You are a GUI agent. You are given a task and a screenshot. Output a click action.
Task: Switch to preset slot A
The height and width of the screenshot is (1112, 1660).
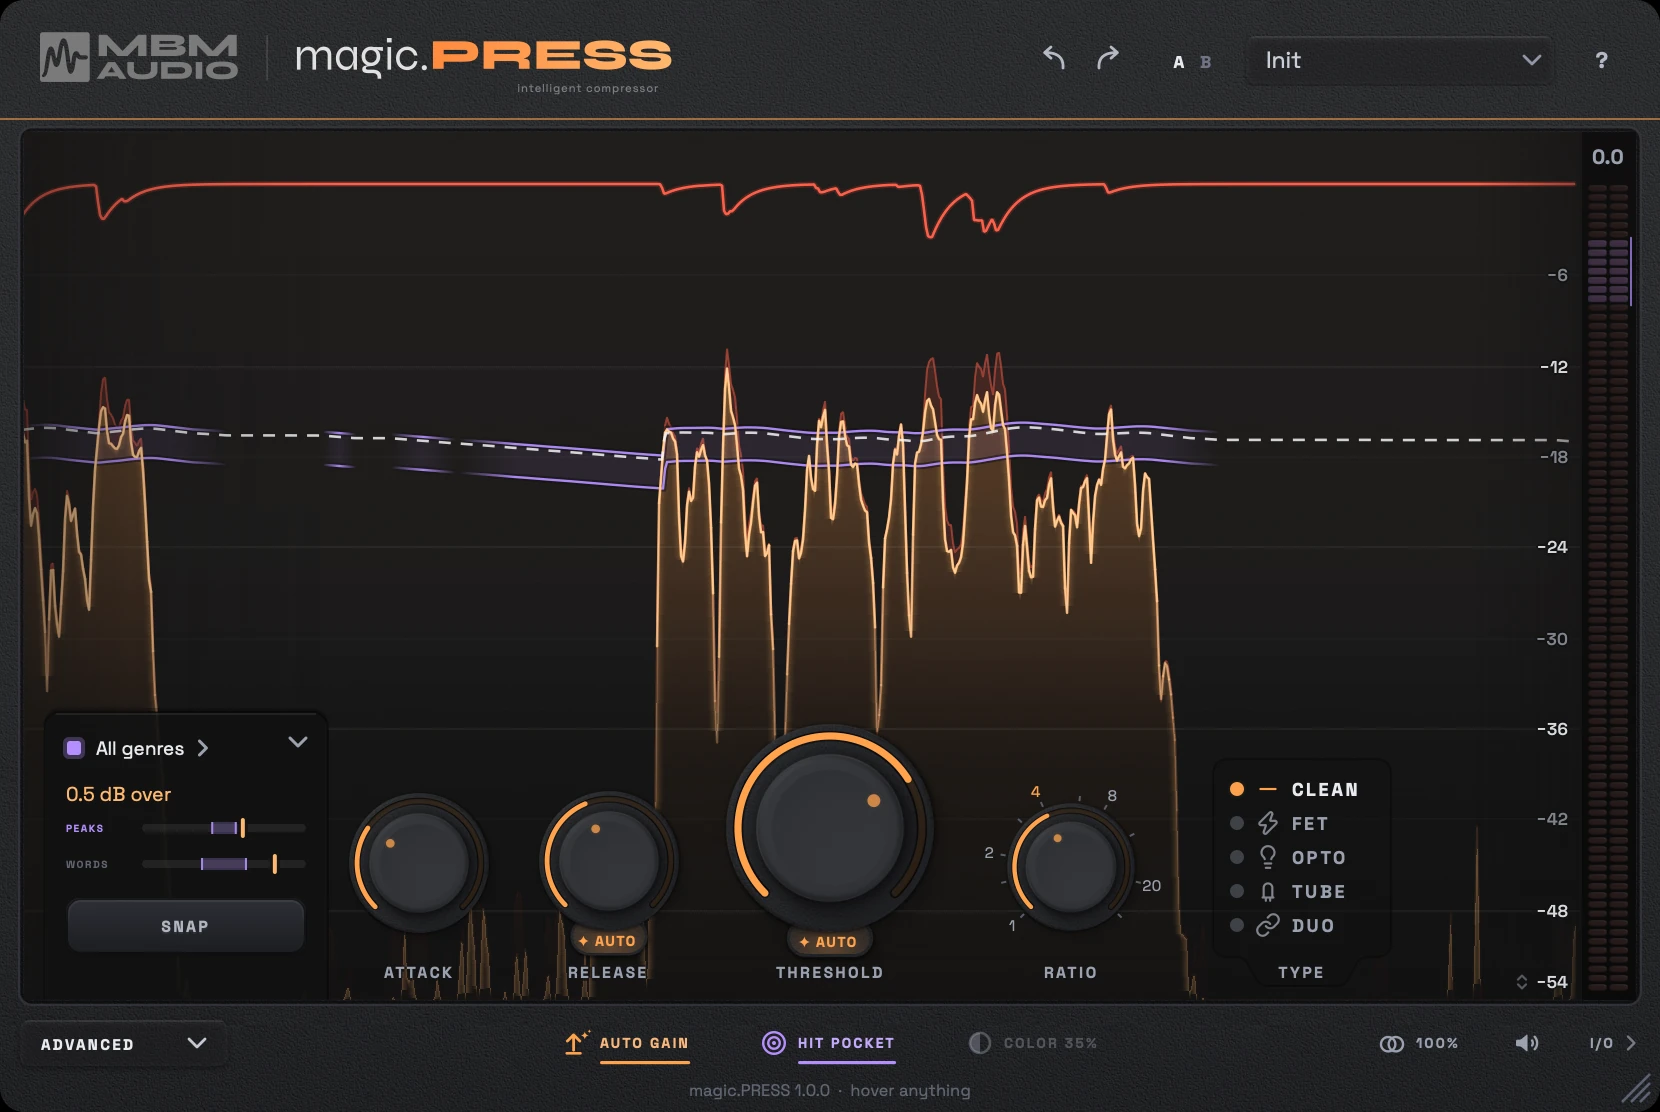[1178, 62]
